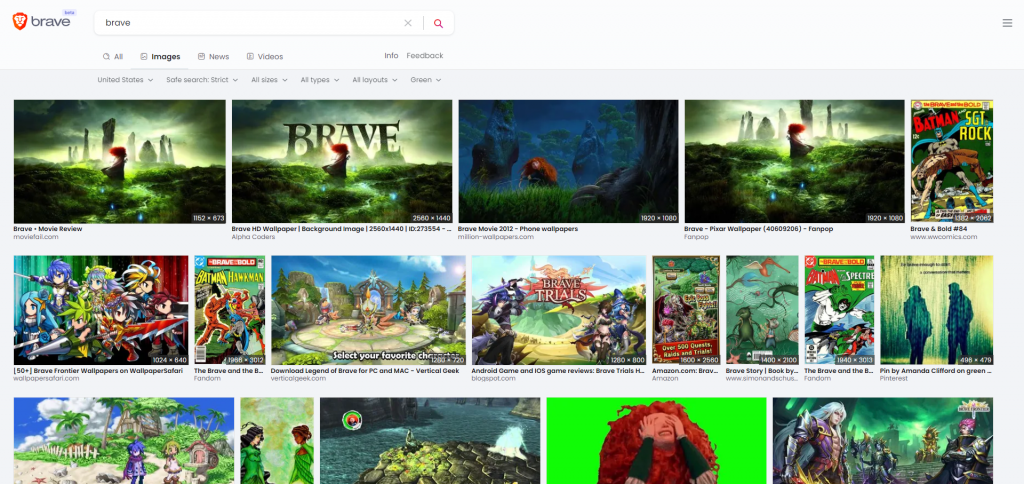Open the All types filter

(320, 80)
